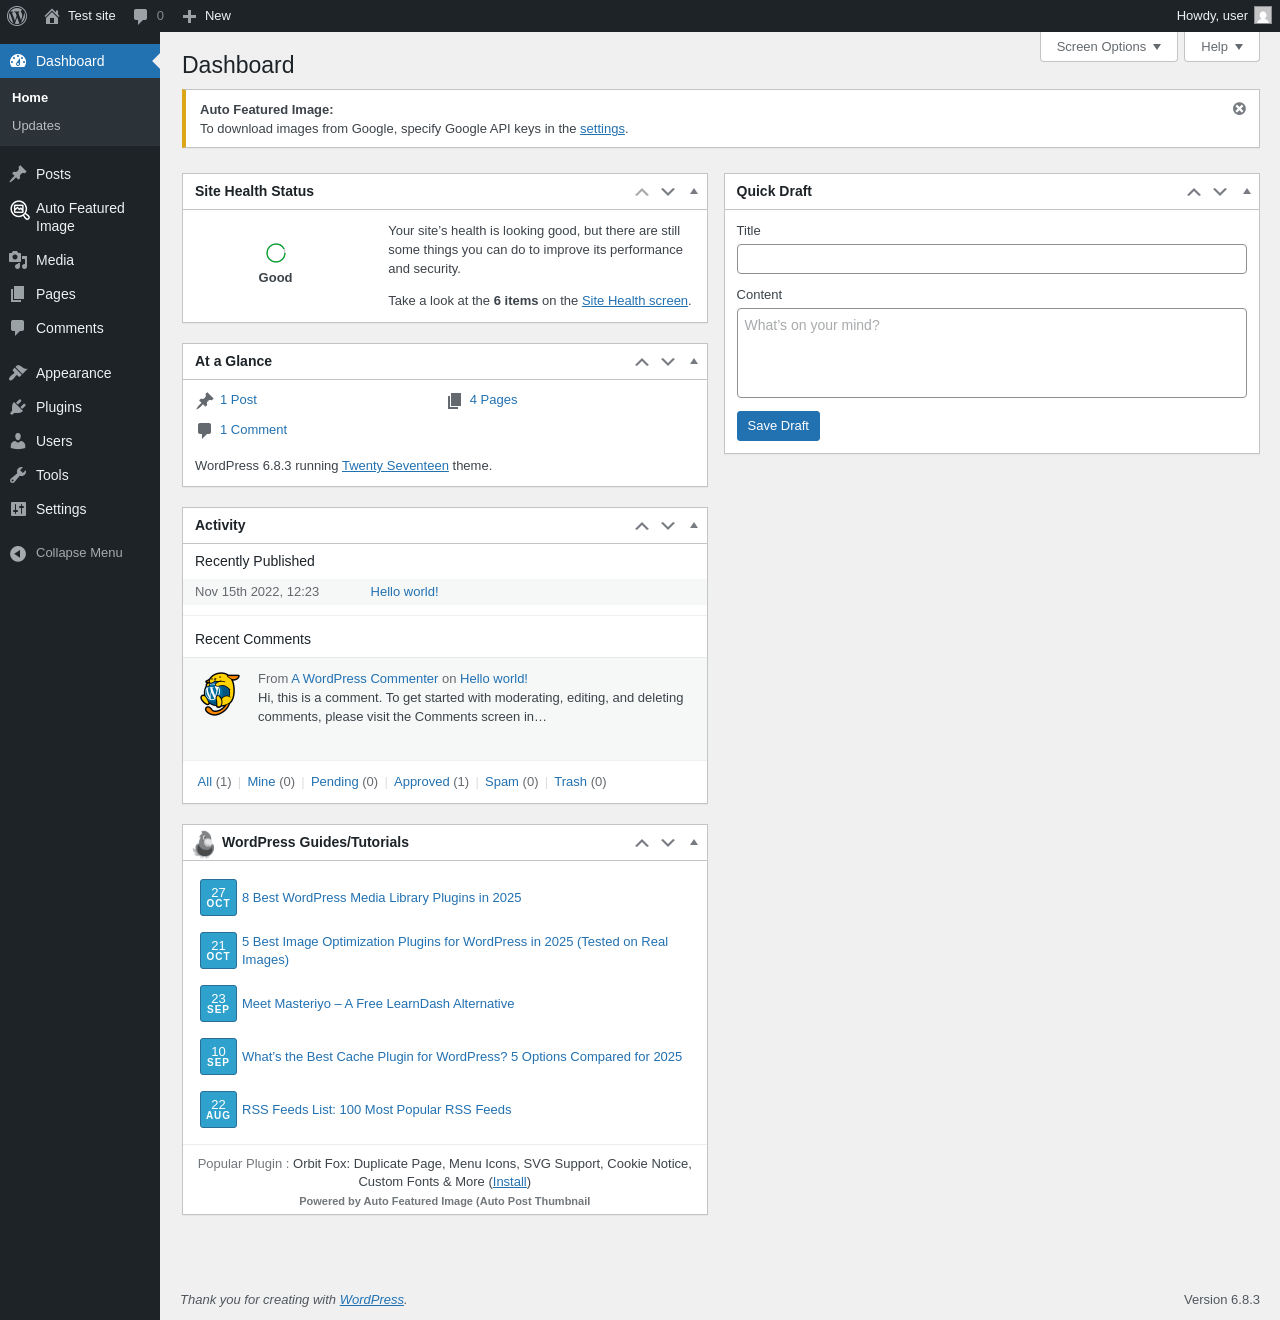Open user avatar in admin bar
The width and height of the screenshot is (1280, 1320).
point(1263,16)
